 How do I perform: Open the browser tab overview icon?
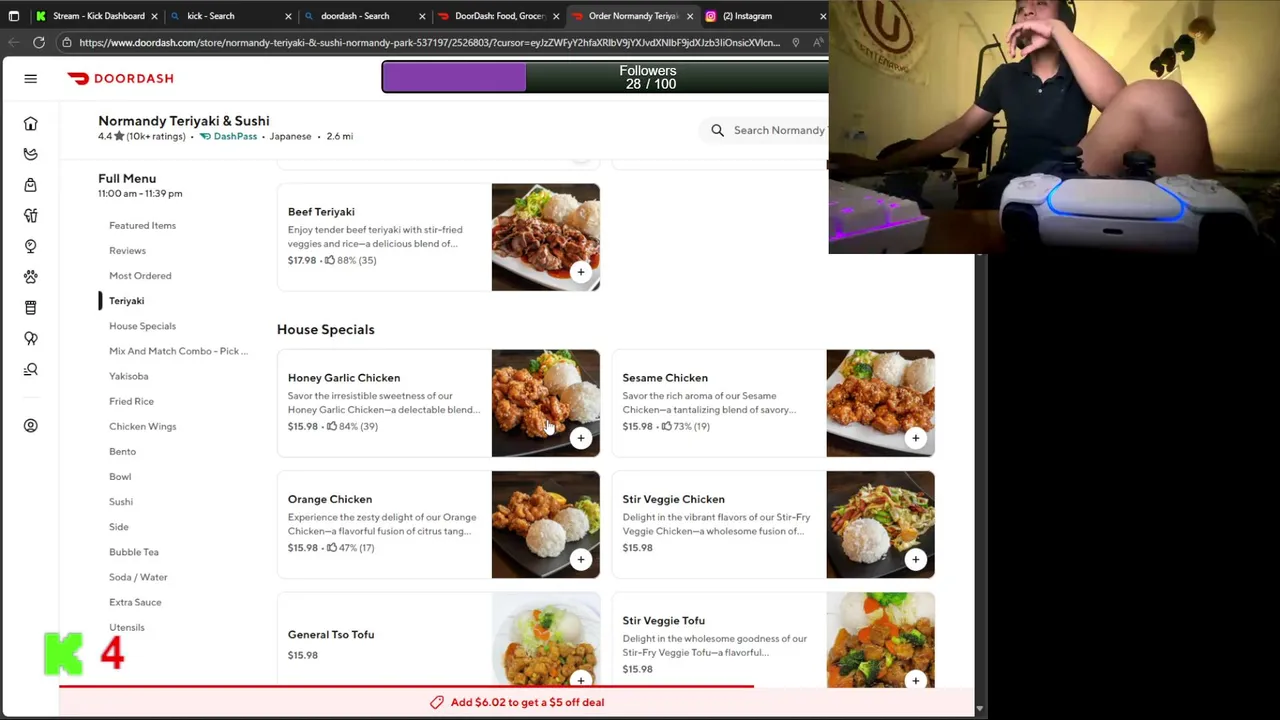point(14,16)
